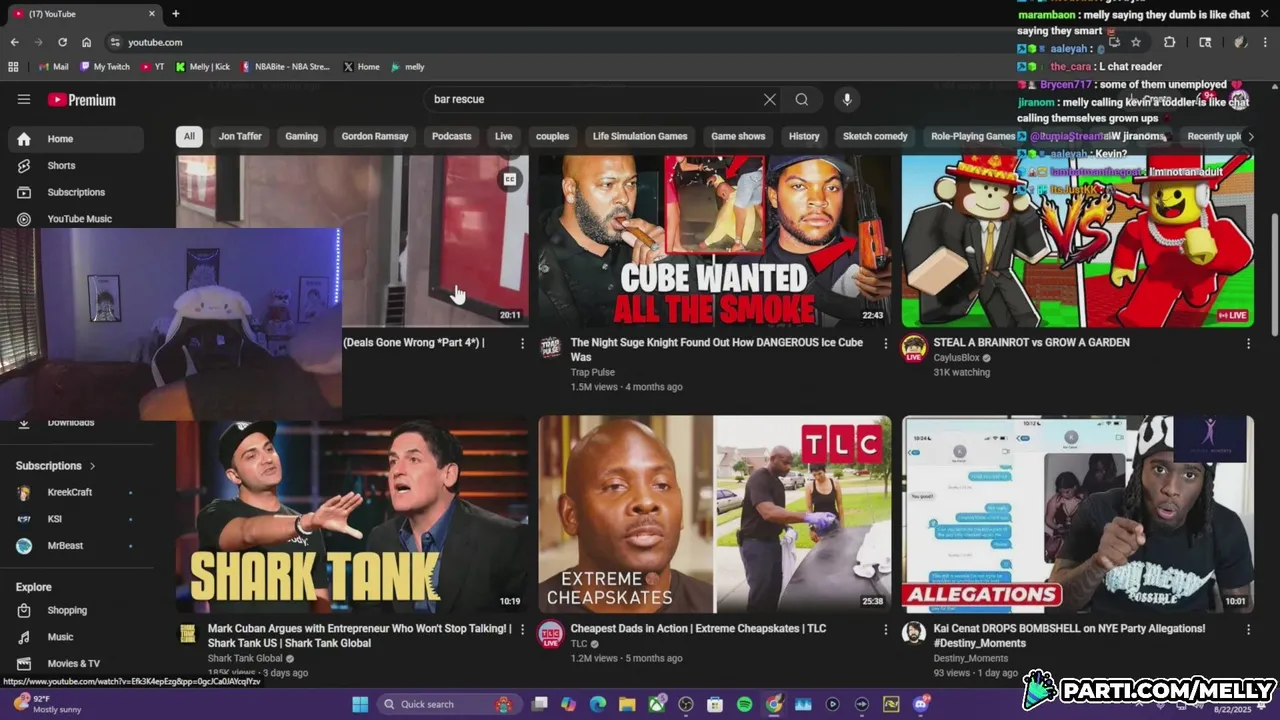Image resolution: width=1280 pixels, height=720 pixels.
Task: Open more options for Cheapest Dads video
Action: click(885, 629)
